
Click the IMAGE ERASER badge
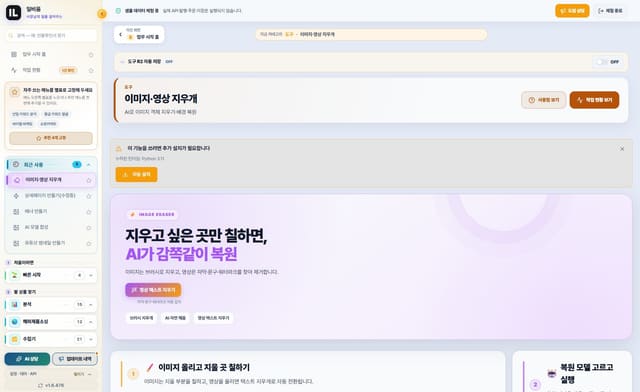(152, 214)
